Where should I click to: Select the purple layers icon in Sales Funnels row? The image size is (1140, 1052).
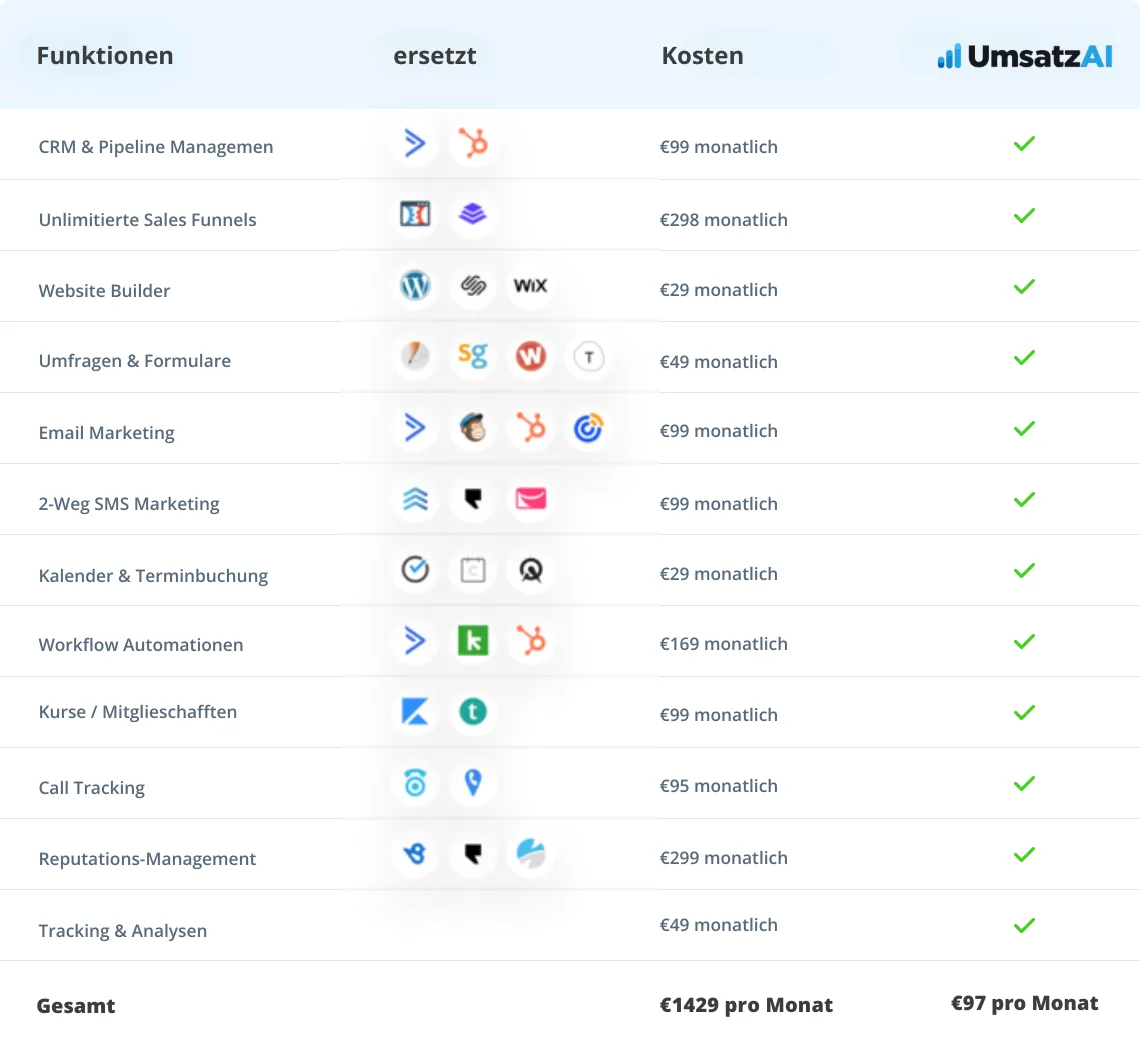click(472, 214)
